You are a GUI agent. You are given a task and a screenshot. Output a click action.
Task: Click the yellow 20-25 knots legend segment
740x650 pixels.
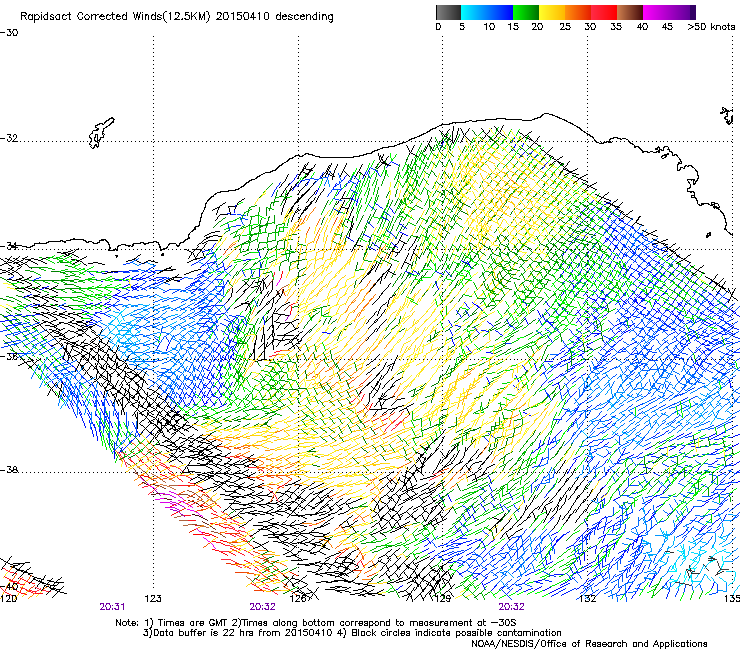[552, 12]
